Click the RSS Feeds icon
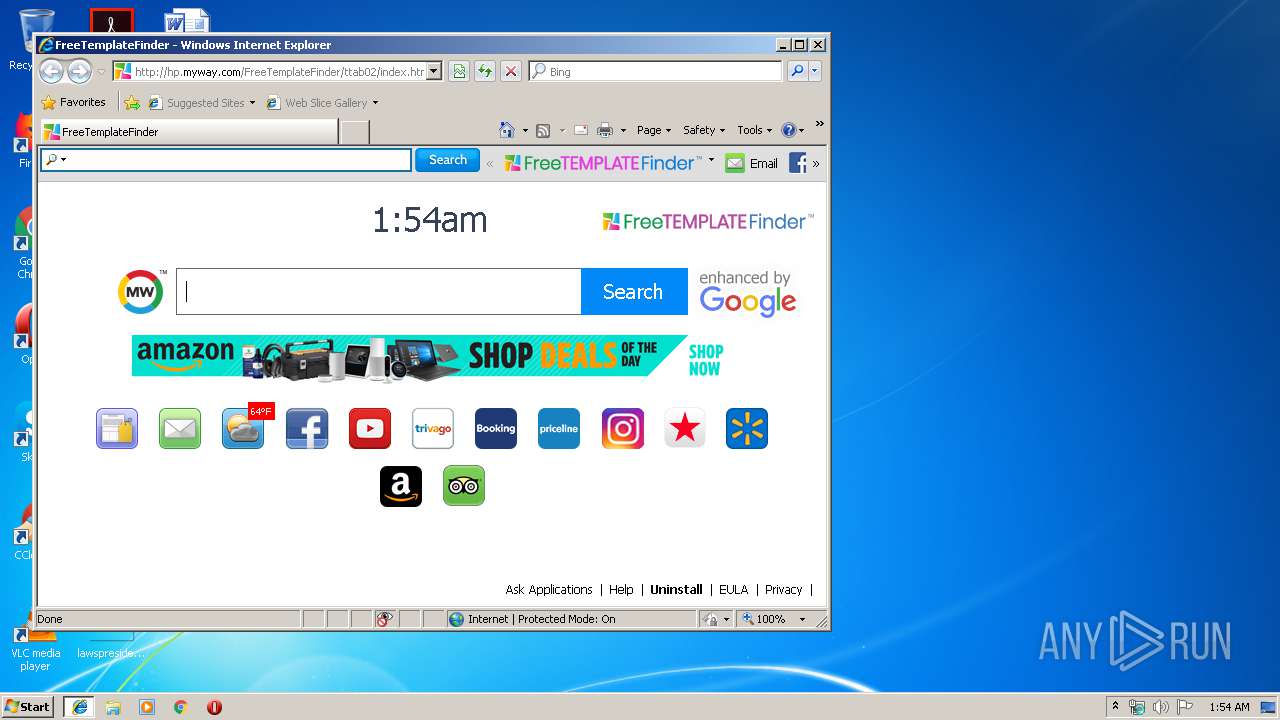The image size is (1280, 720). coord(543,130)
